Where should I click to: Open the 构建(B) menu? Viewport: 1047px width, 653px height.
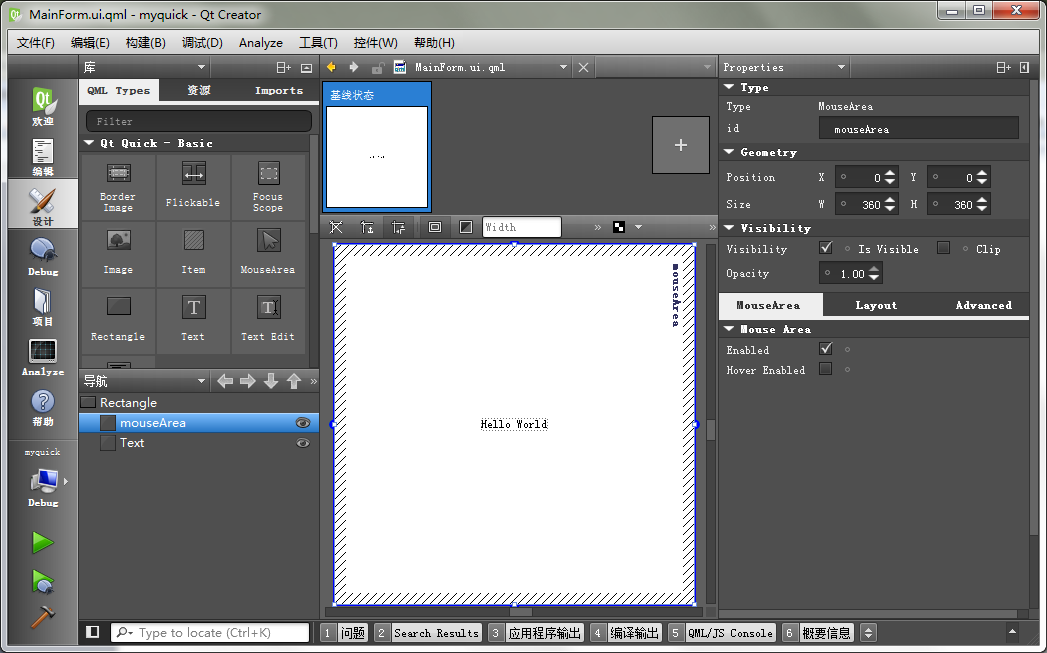click(x=145, y=43)
